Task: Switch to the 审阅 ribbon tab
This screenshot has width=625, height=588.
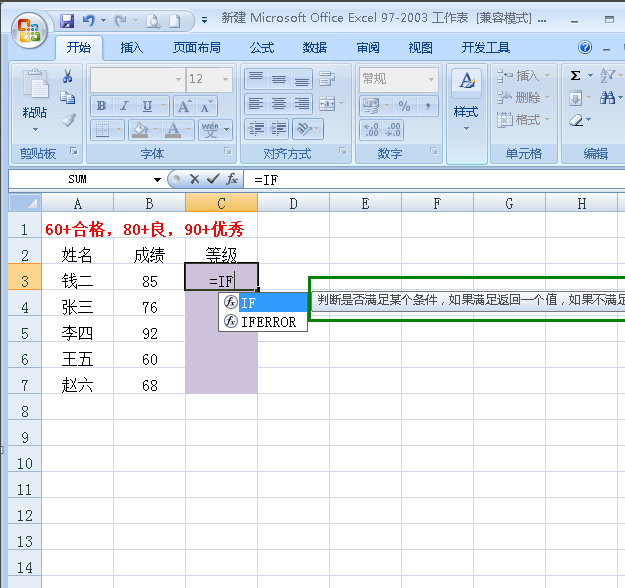Action: tap(368, 48)
